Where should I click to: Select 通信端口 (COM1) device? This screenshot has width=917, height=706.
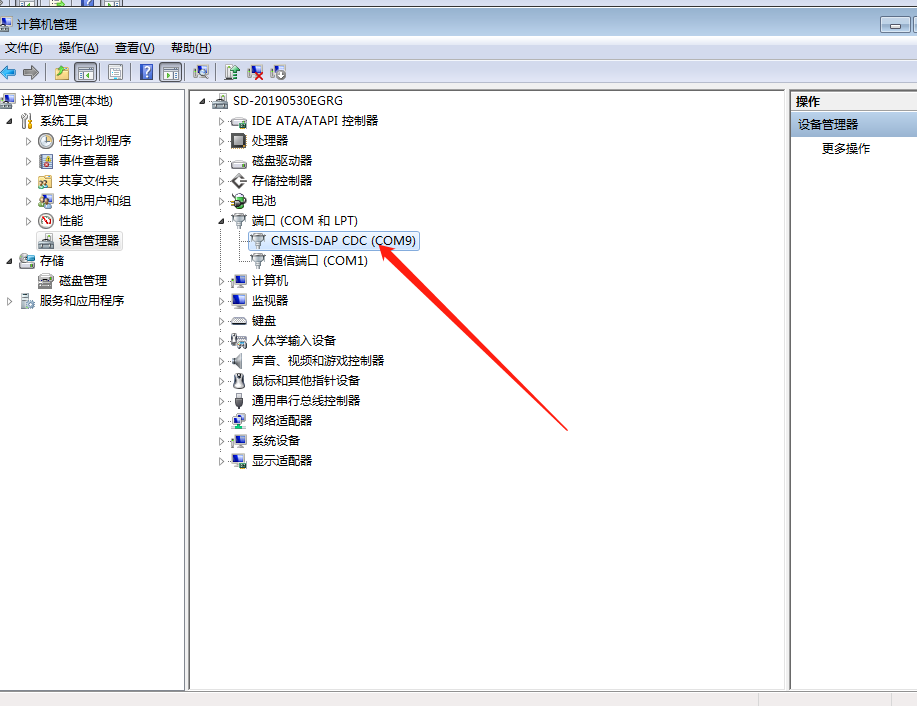click(318, 261)
